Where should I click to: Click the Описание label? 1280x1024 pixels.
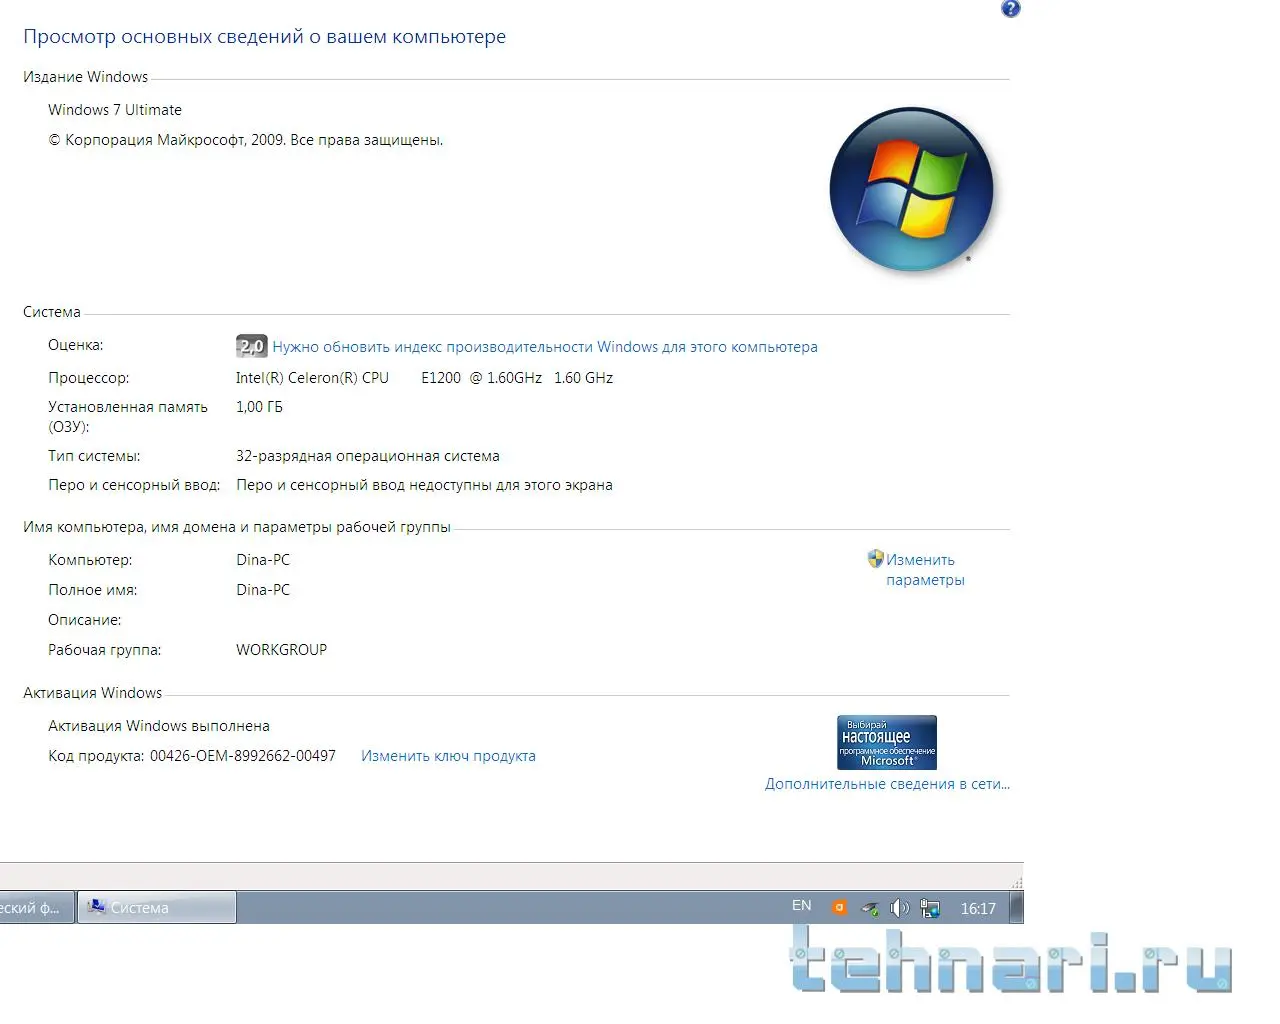coord(84,620)
